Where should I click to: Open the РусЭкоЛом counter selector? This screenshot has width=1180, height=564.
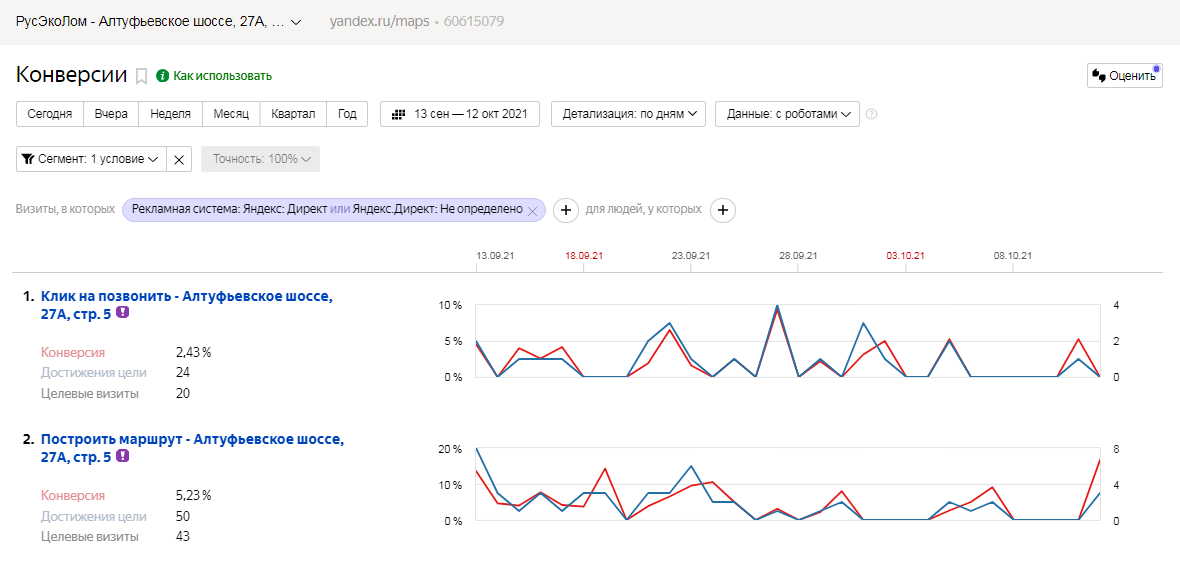[158, 21]
